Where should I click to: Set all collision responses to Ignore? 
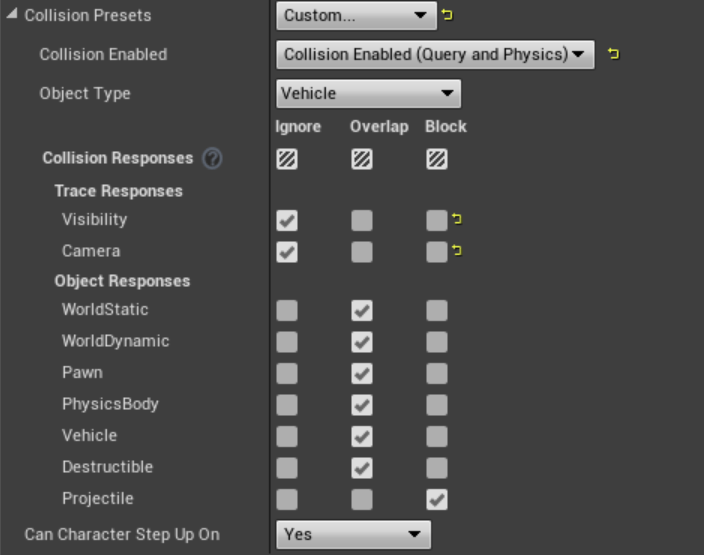pyautogui.click(x=287, y=158)
